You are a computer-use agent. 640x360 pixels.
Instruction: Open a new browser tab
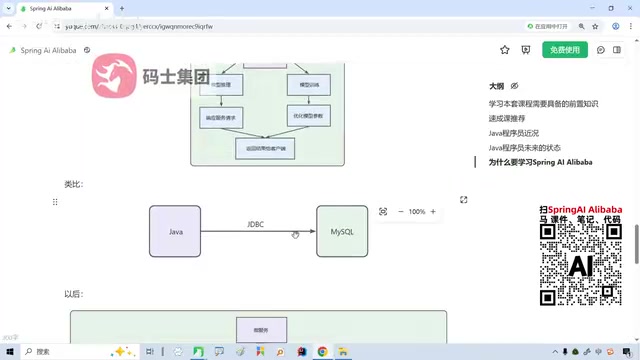point(122,9)
